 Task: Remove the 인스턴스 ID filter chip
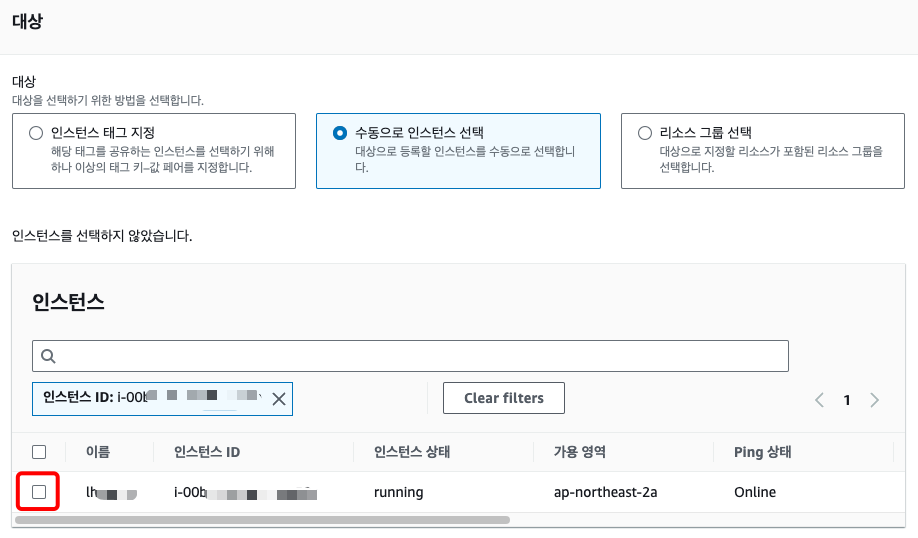tap(278, 399)
